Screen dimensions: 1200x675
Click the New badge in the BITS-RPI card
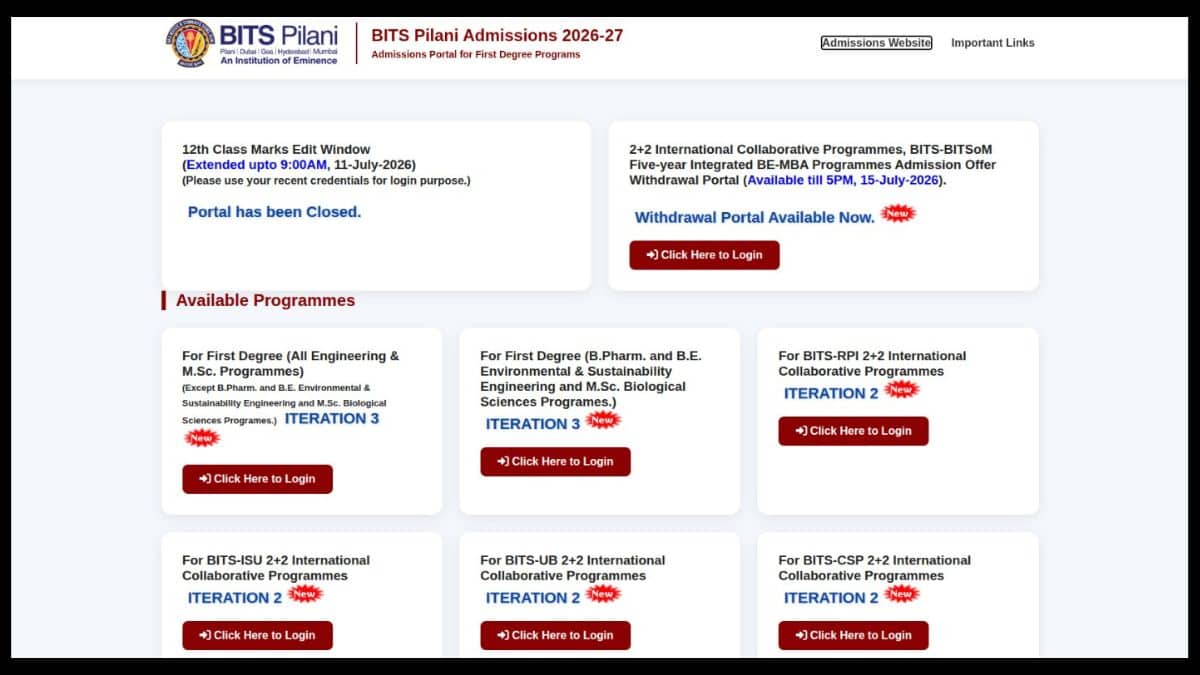[901, 389]
